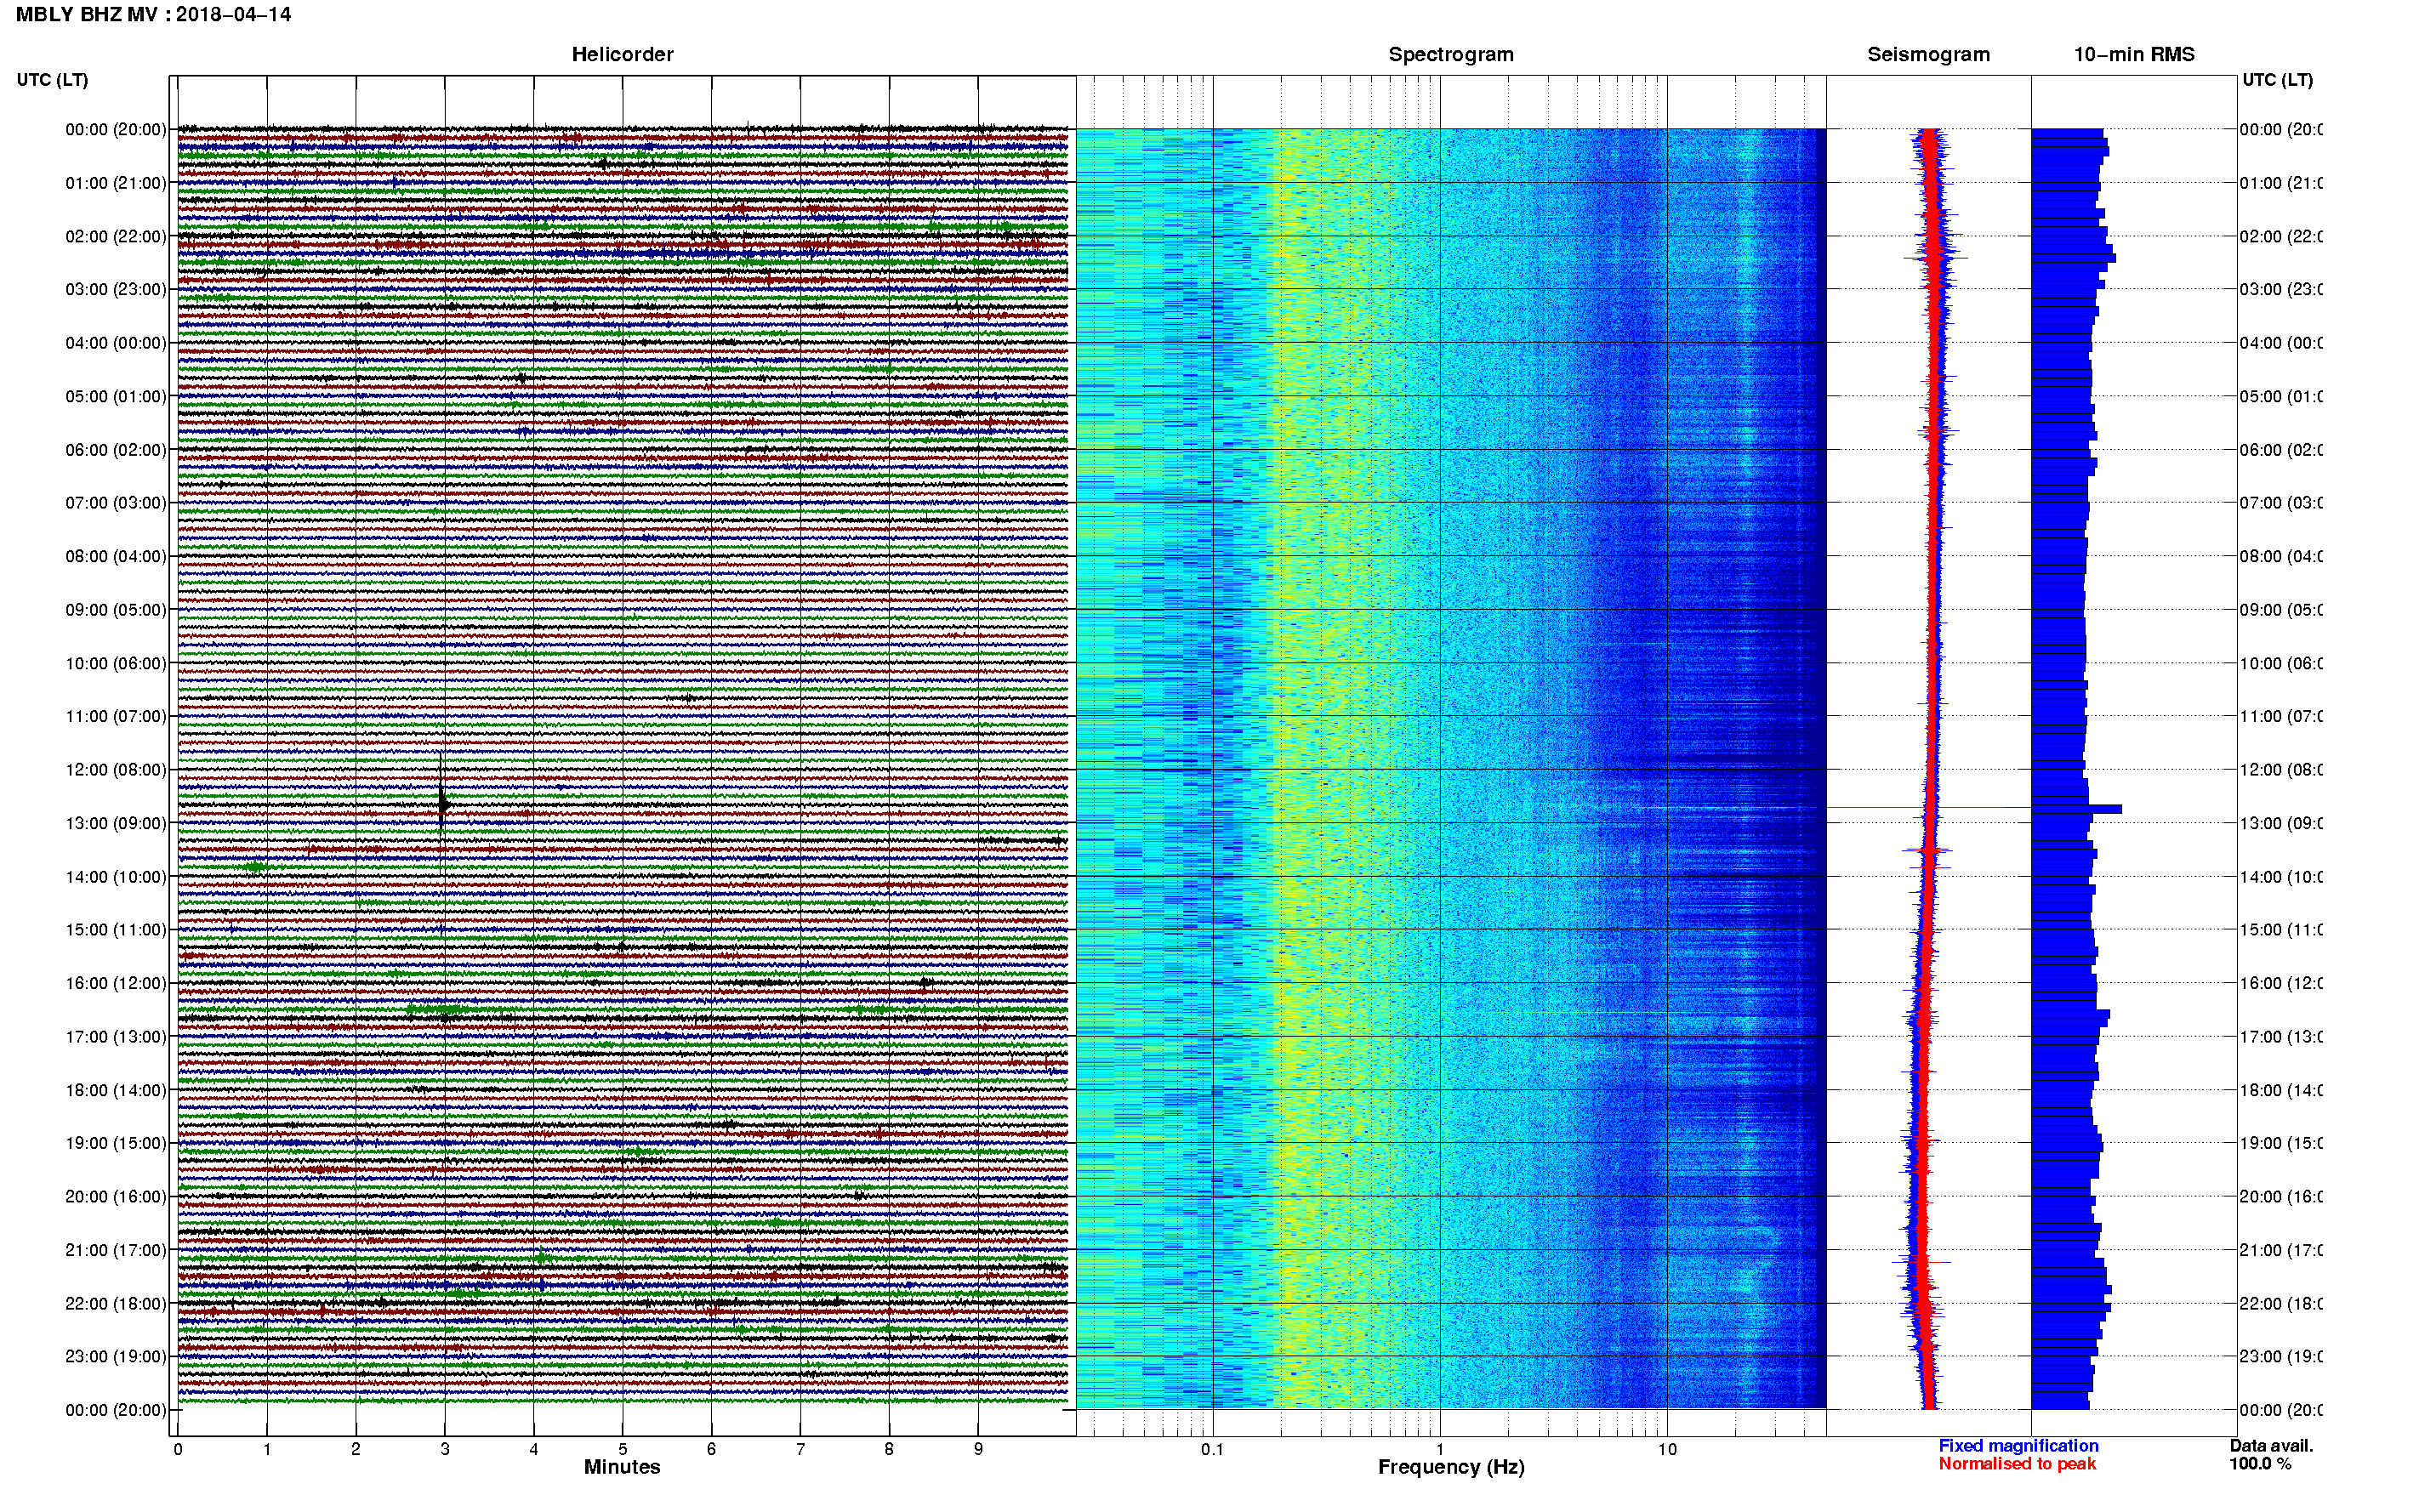Click minute tick '7' under helicorder
The image size is (2419, 1512).
(800, 1449)
